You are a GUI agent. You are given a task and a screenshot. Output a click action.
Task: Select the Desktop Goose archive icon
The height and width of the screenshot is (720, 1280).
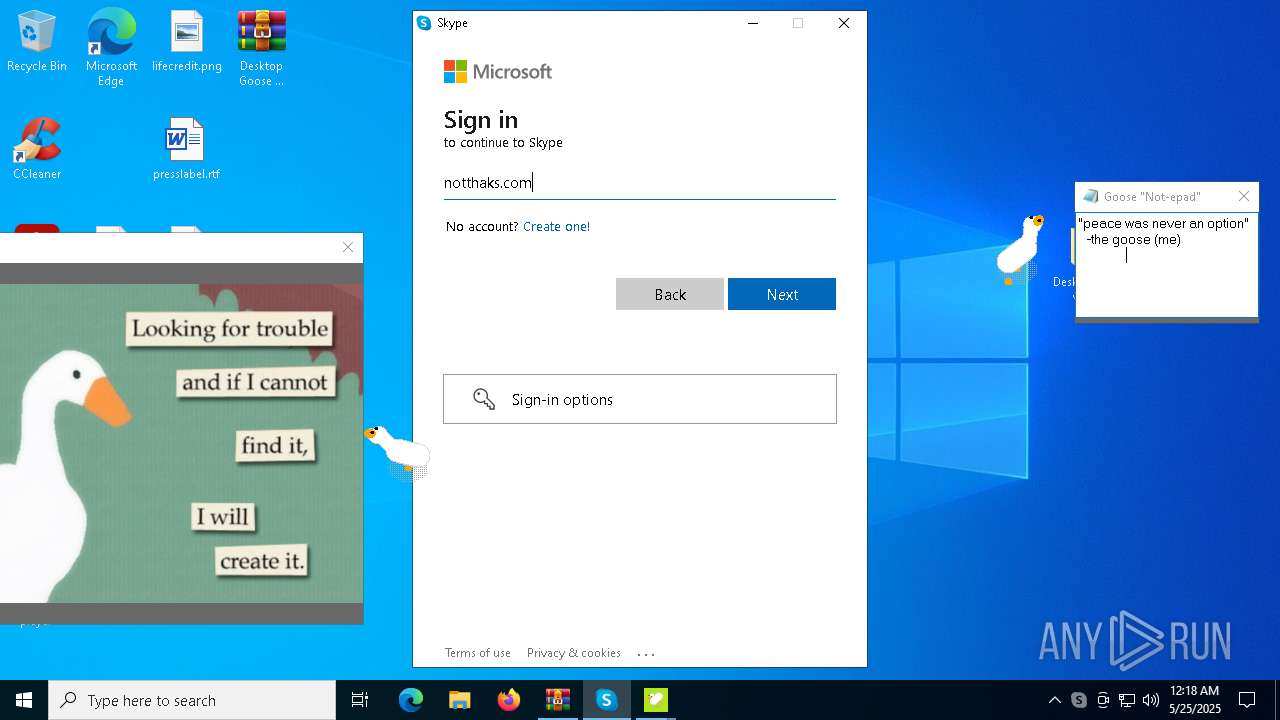pos(261,47)
